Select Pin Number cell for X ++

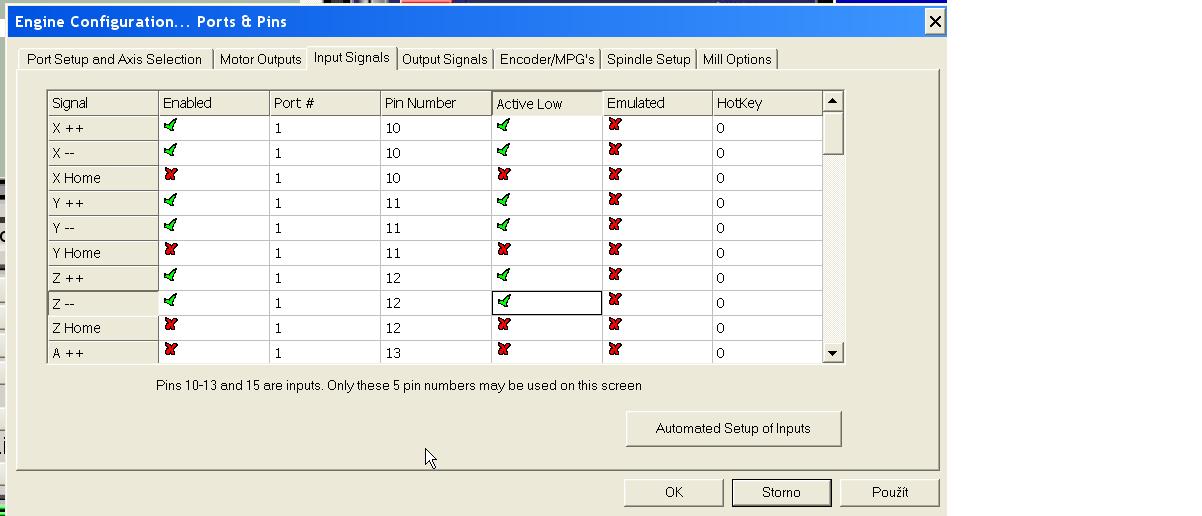tap(435, 128)
